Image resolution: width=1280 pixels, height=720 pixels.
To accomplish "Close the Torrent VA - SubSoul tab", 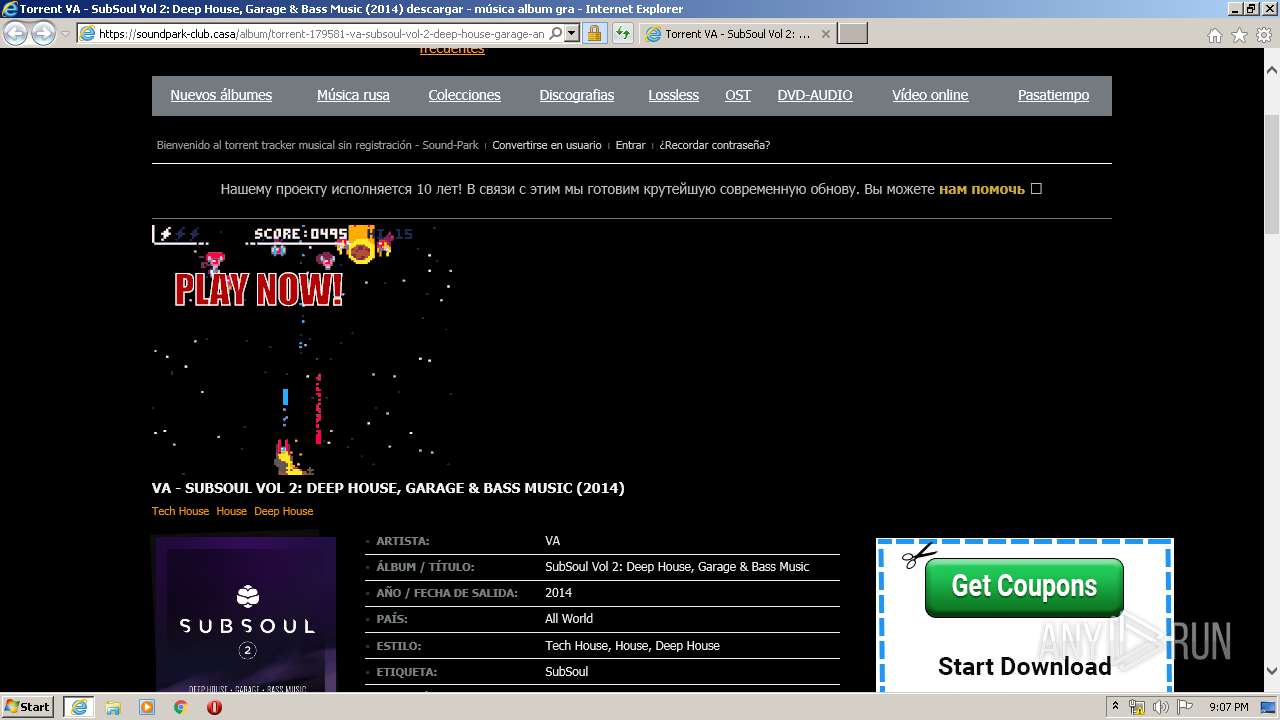I will click(x=826, y=33).
